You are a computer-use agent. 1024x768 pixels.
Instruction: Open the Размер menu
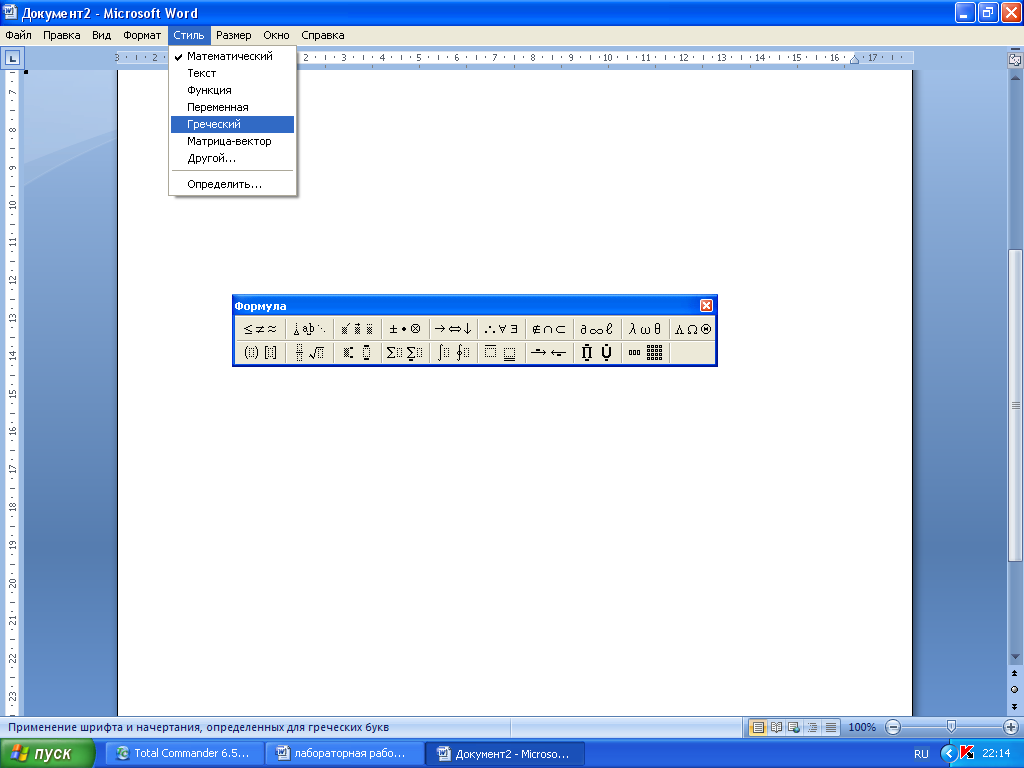[x=234, y=35]
